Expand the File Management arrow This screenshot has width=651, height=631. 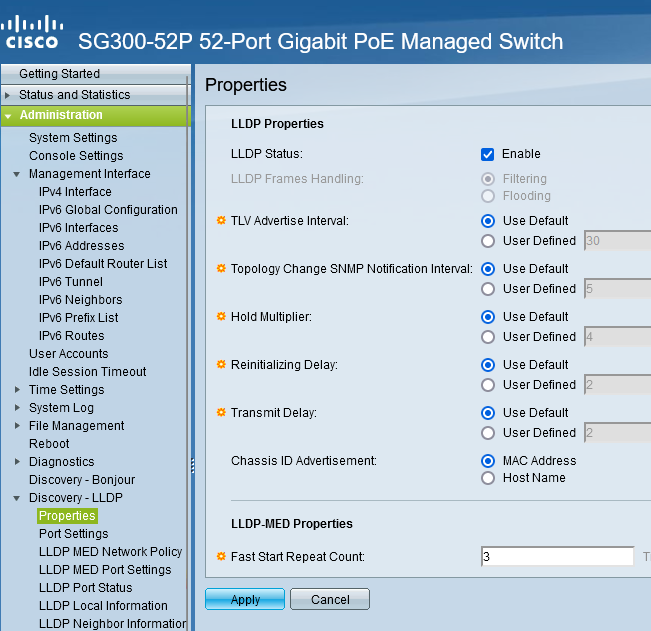click(x=17, y=426)
